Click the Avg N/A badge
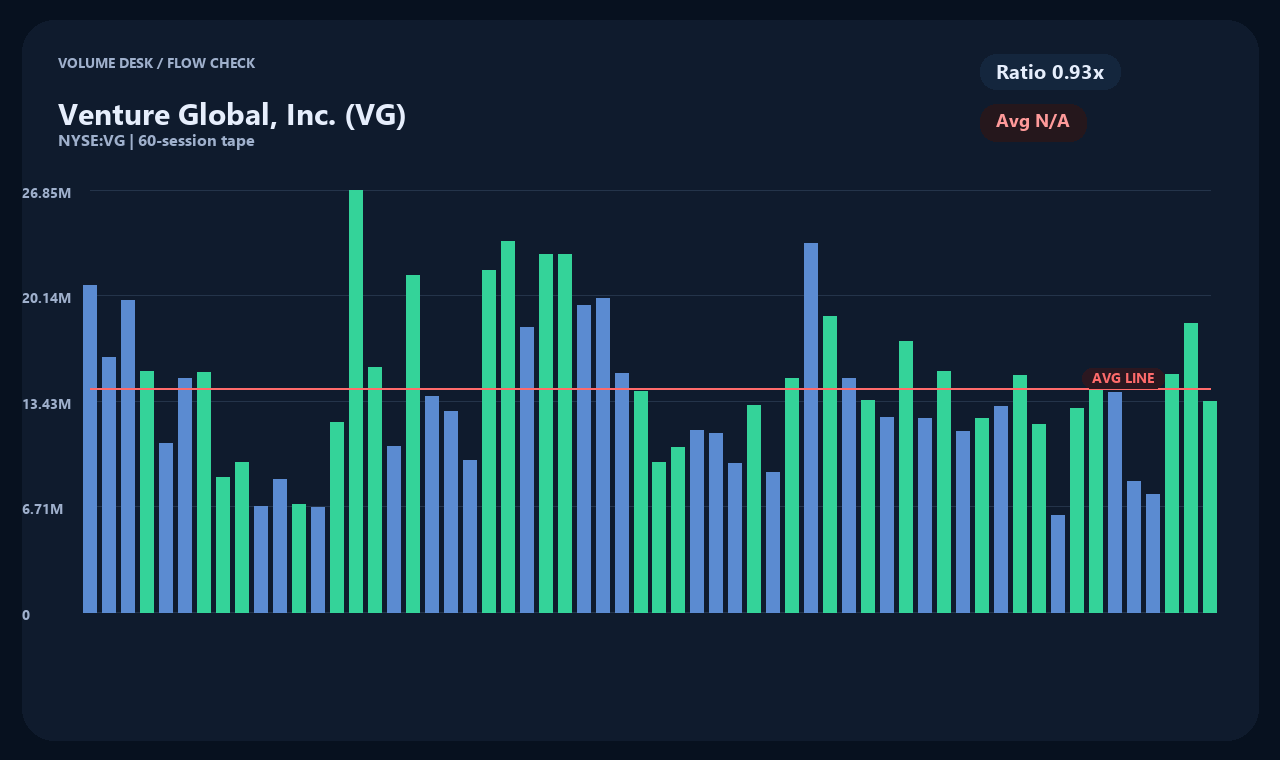This screenshot has width=1280, height=760. (x=1033, y=122)
